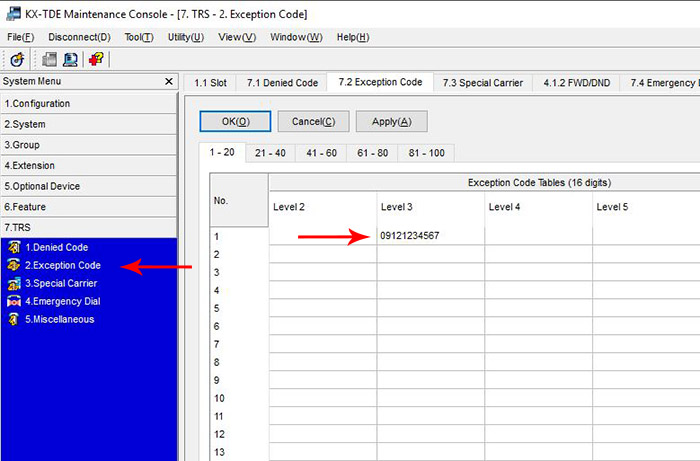Viewport: 700px width, 461px height.
Task: Expand the 6.Feature menu section
Action: (89, 207)
